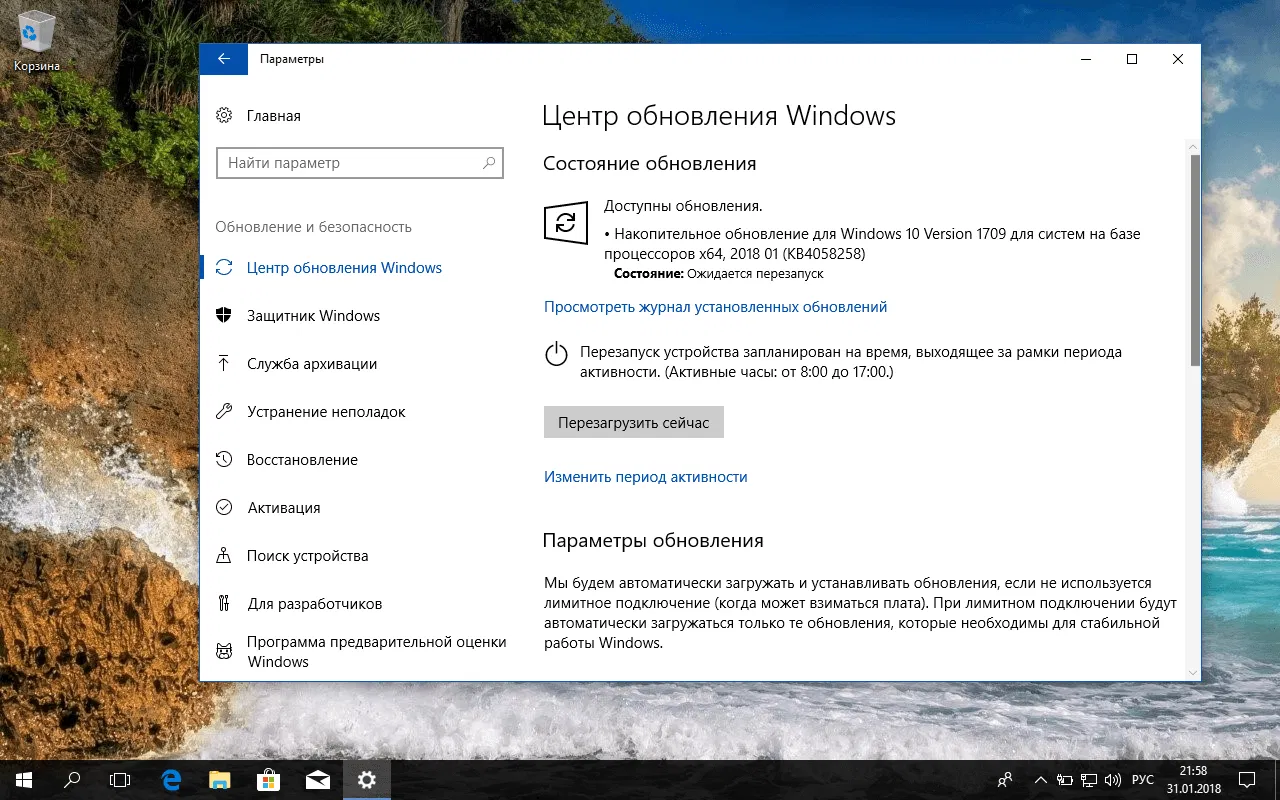This screenshot has height=800, width=1280.
Task: Click the Settings window vertical scrollbar thumb
Action: (1194, 260)
